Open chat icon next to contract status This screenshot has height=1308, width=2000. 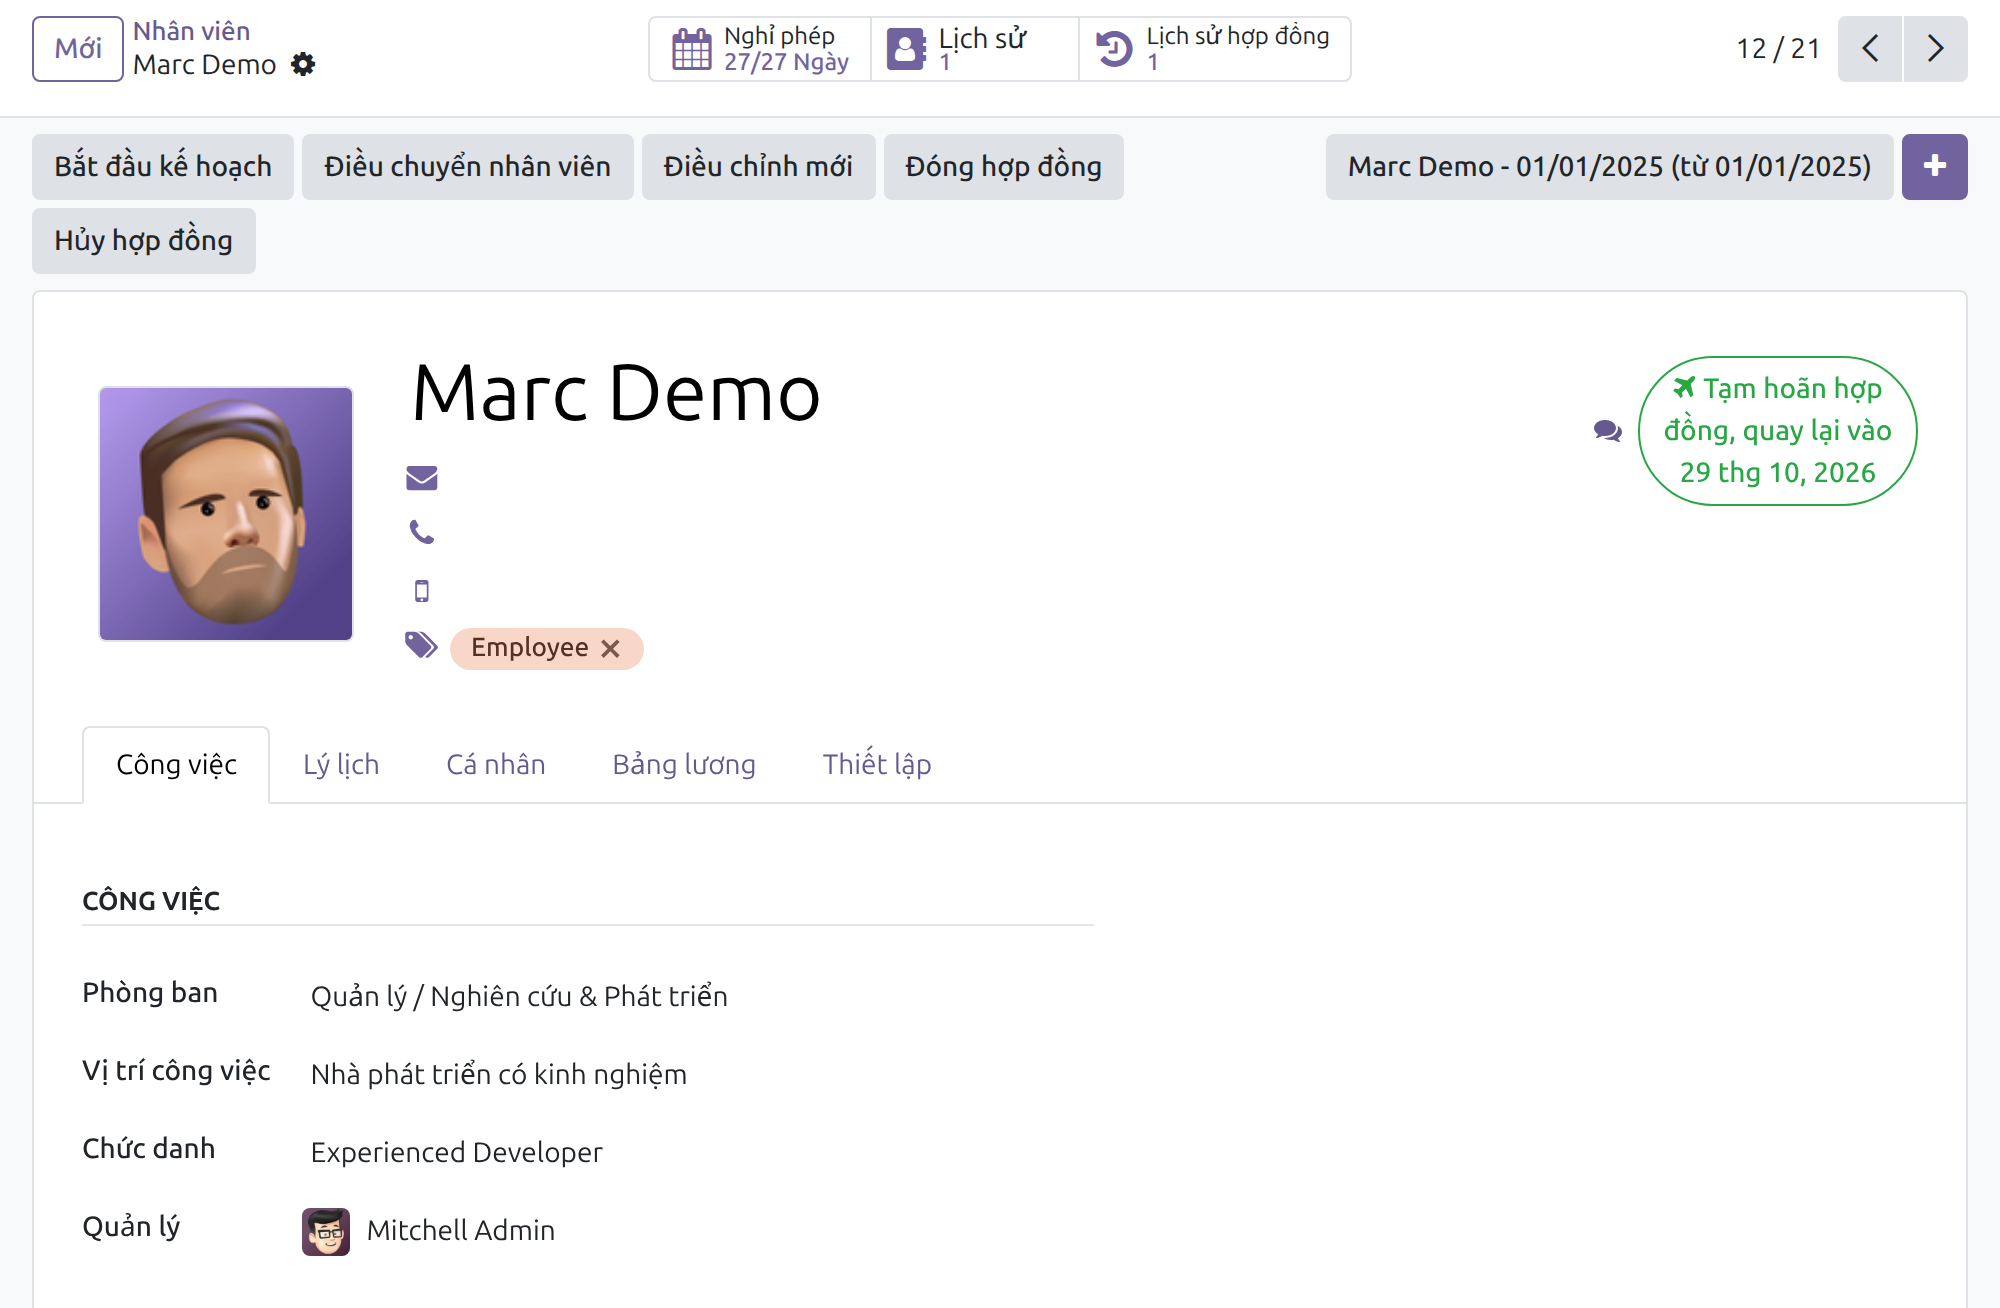(1608, 431)
